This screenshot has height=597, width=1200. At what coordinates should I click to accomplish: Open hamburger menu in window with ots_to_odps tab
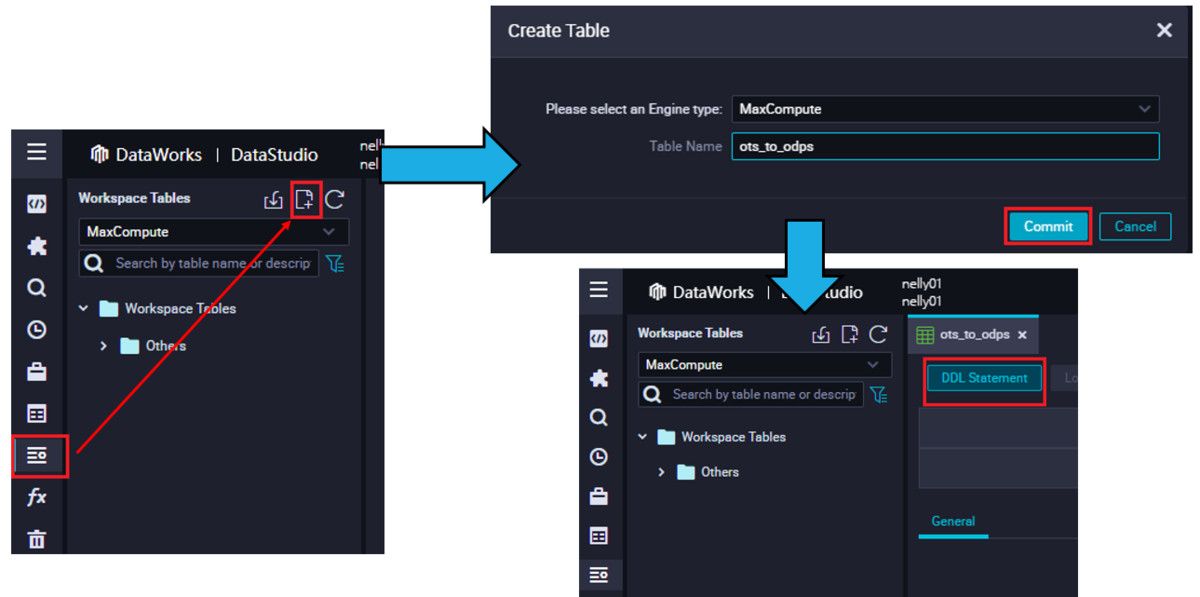[599, 290]
